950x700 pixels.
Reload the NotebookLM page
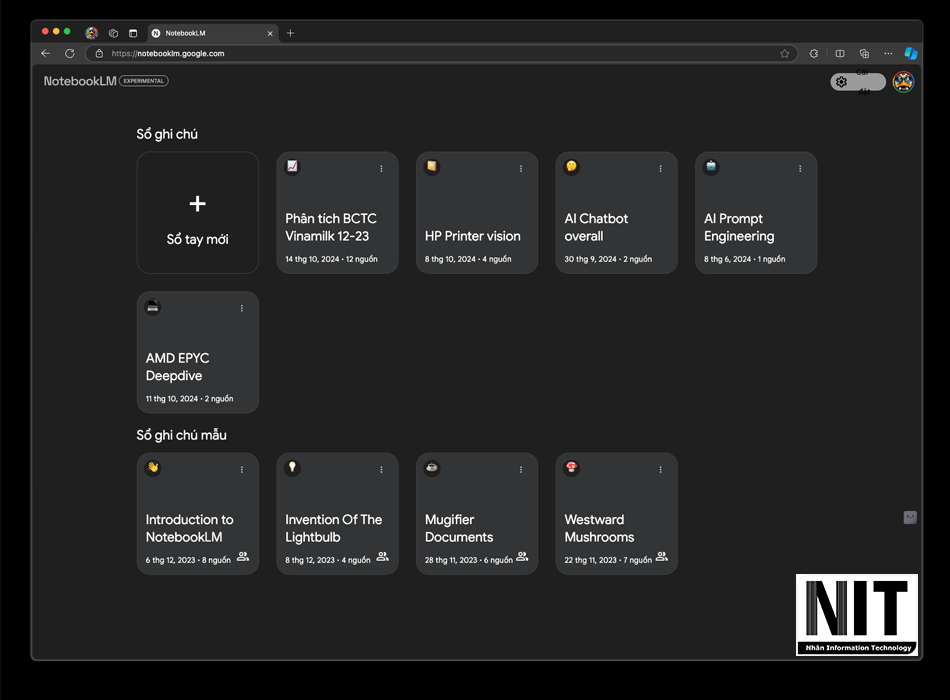(70, 53)
